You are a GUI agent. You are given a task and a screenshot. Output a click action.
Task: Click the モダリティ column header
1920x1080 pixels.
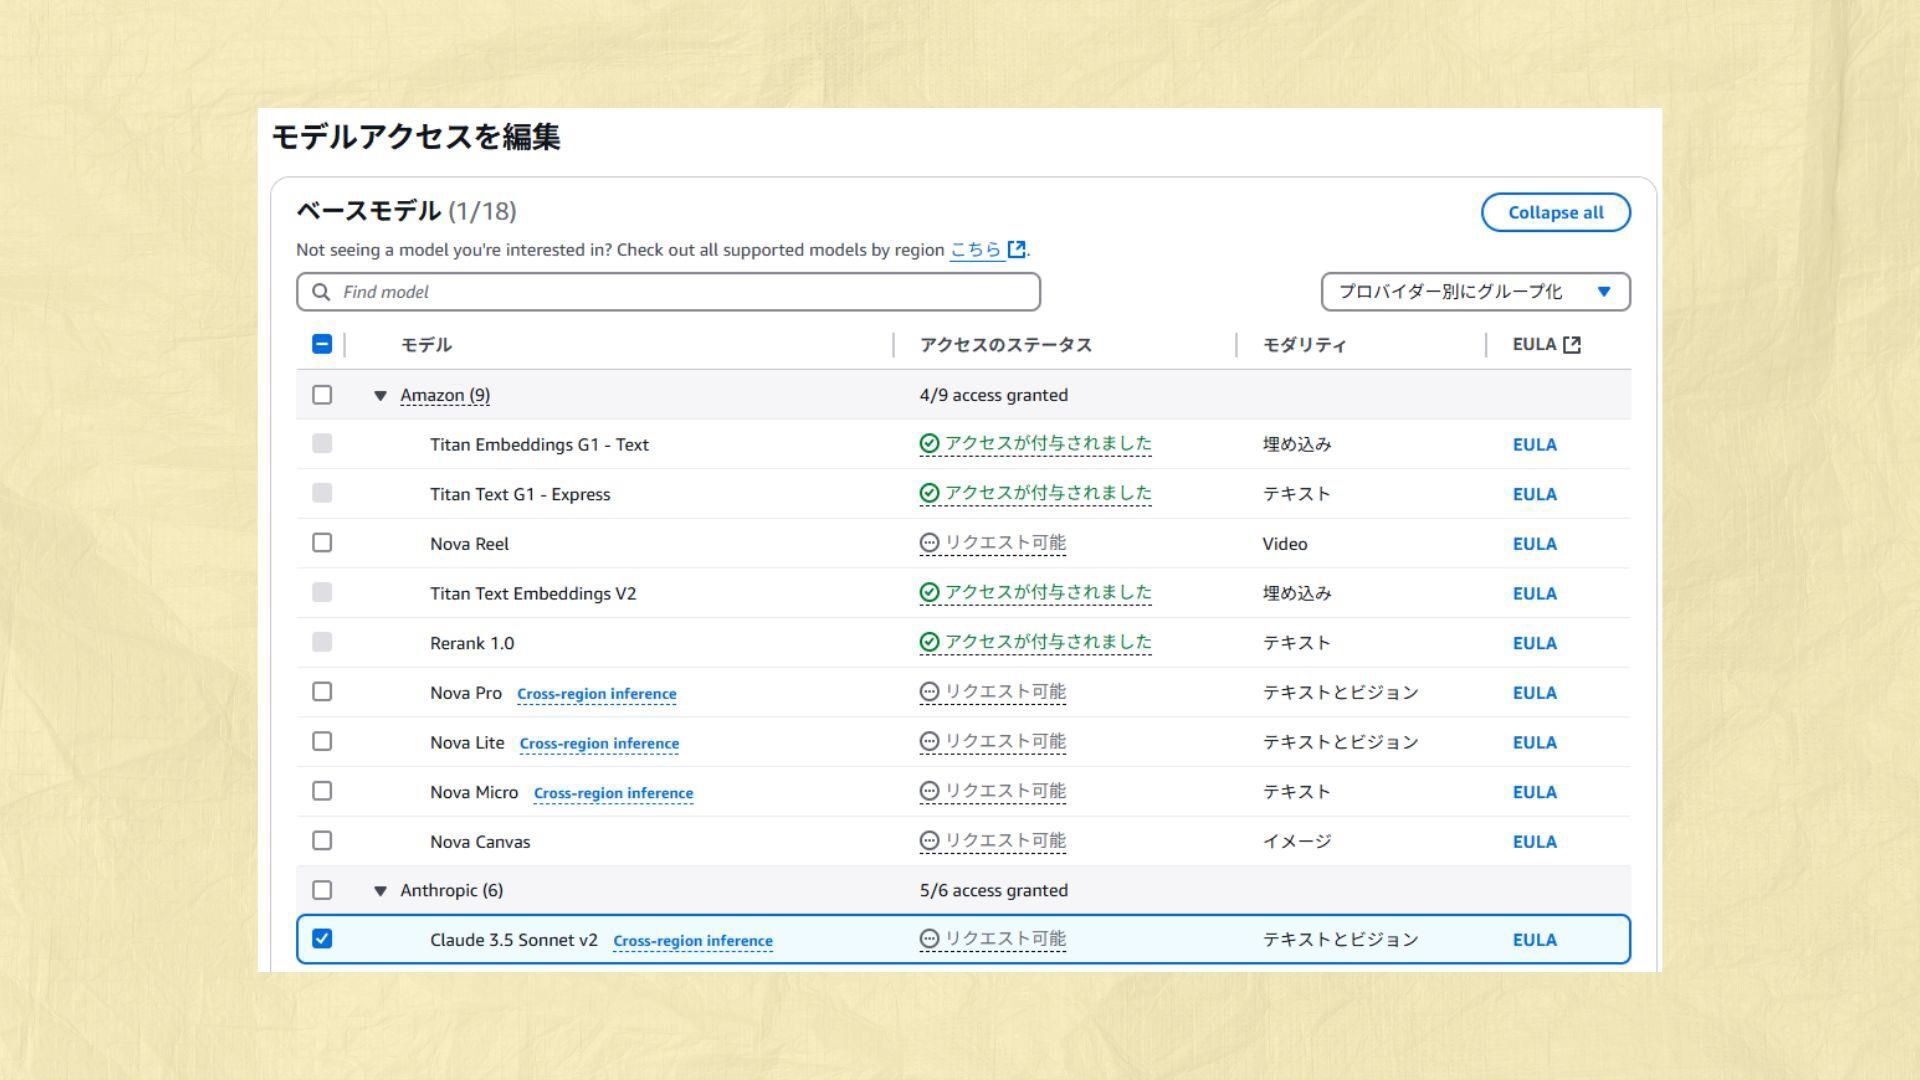pos(1305,345)
